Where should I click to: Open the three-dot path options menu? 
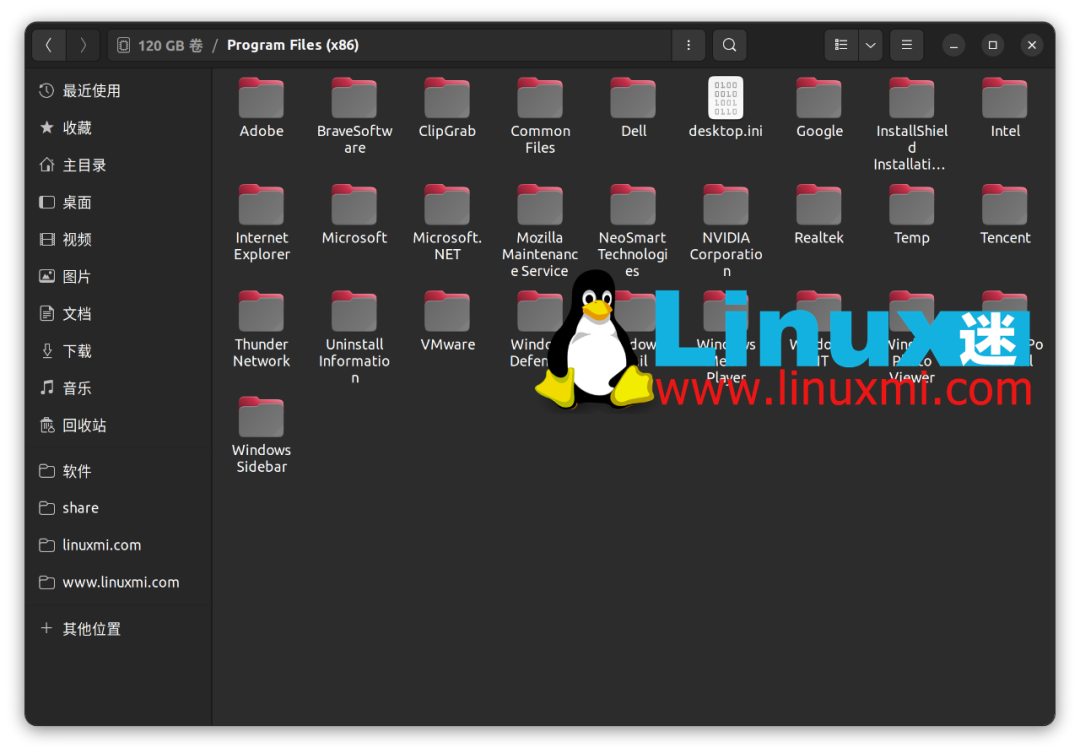coord(688,45)
